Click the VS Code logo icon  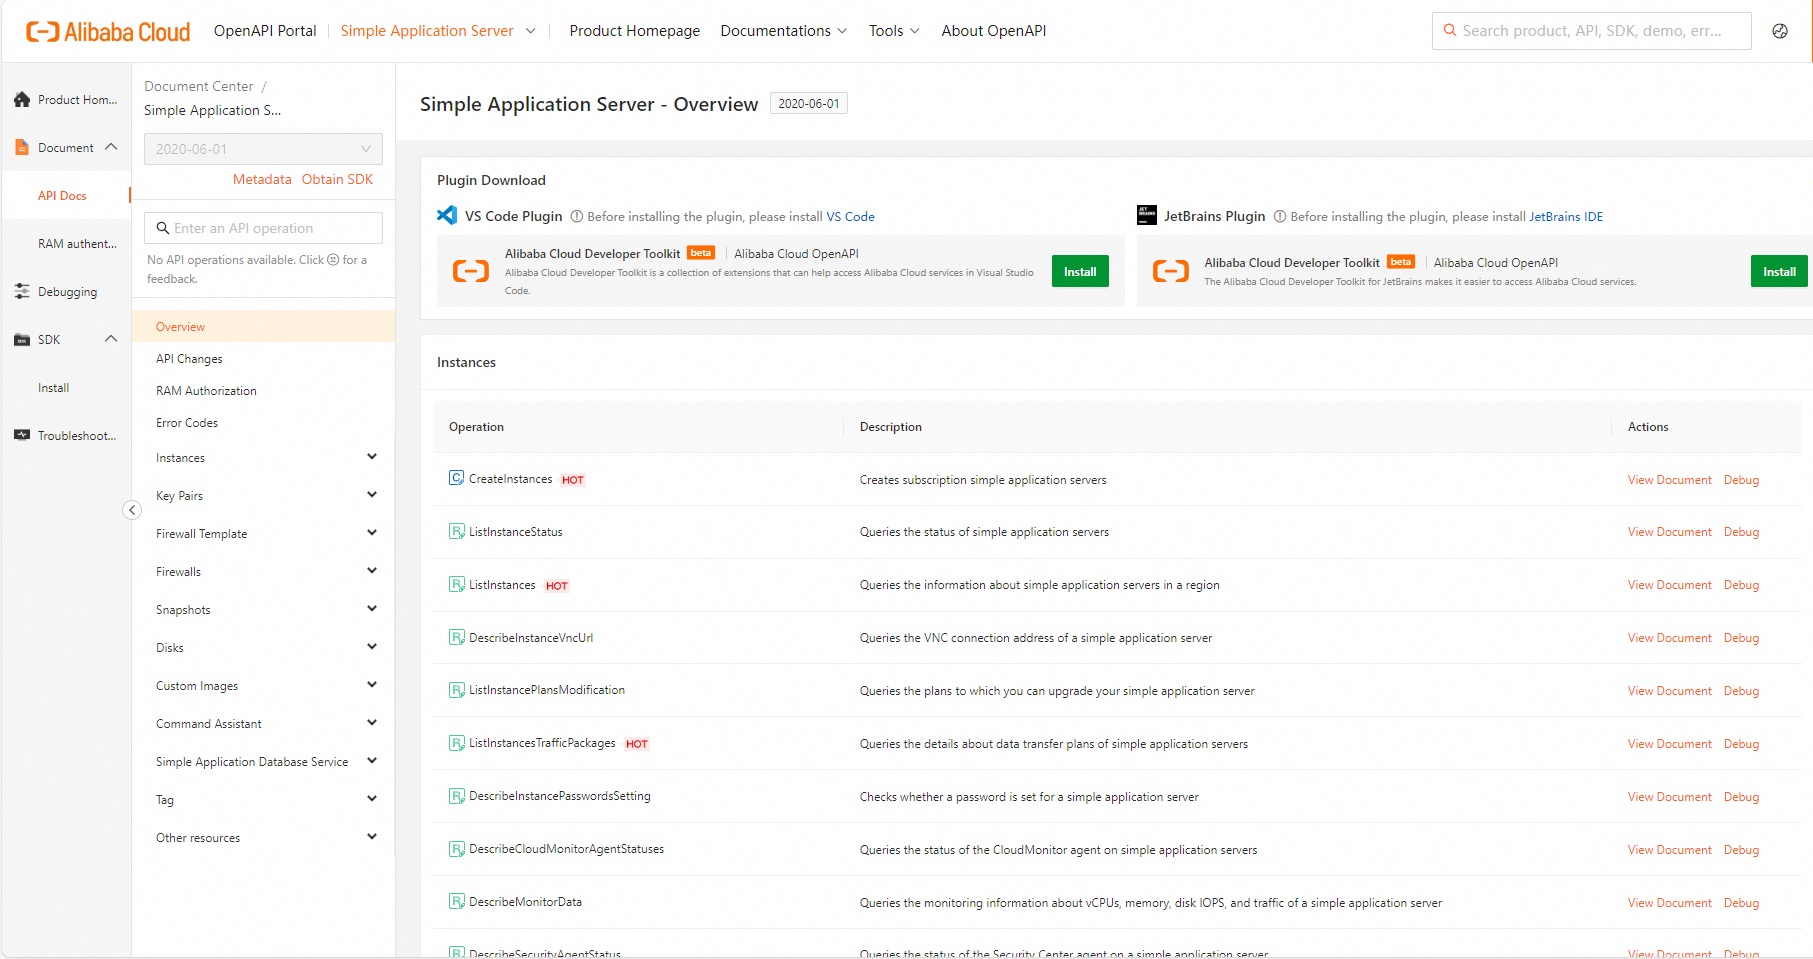pyautogui.click(x=447, y=215)
